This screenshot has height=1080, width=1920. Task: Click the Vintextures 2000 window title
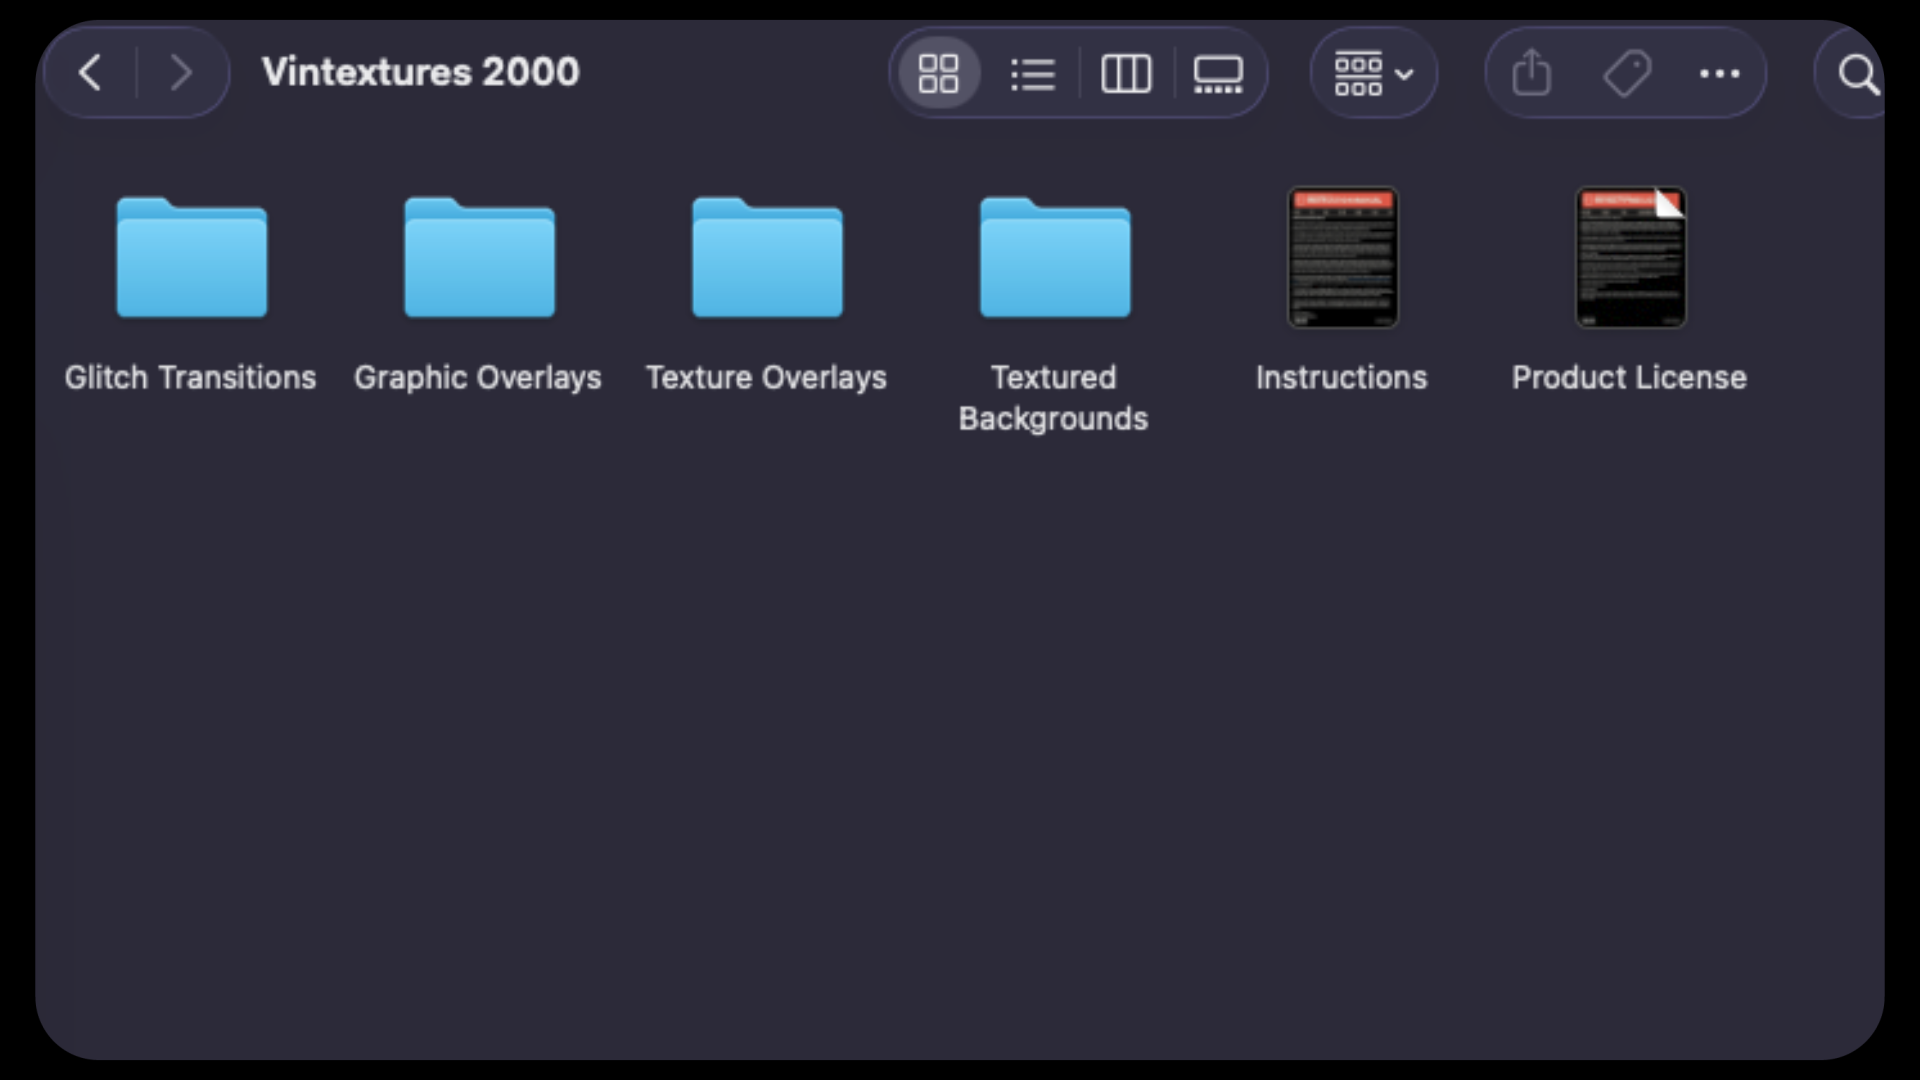click(x=420, y=72)
